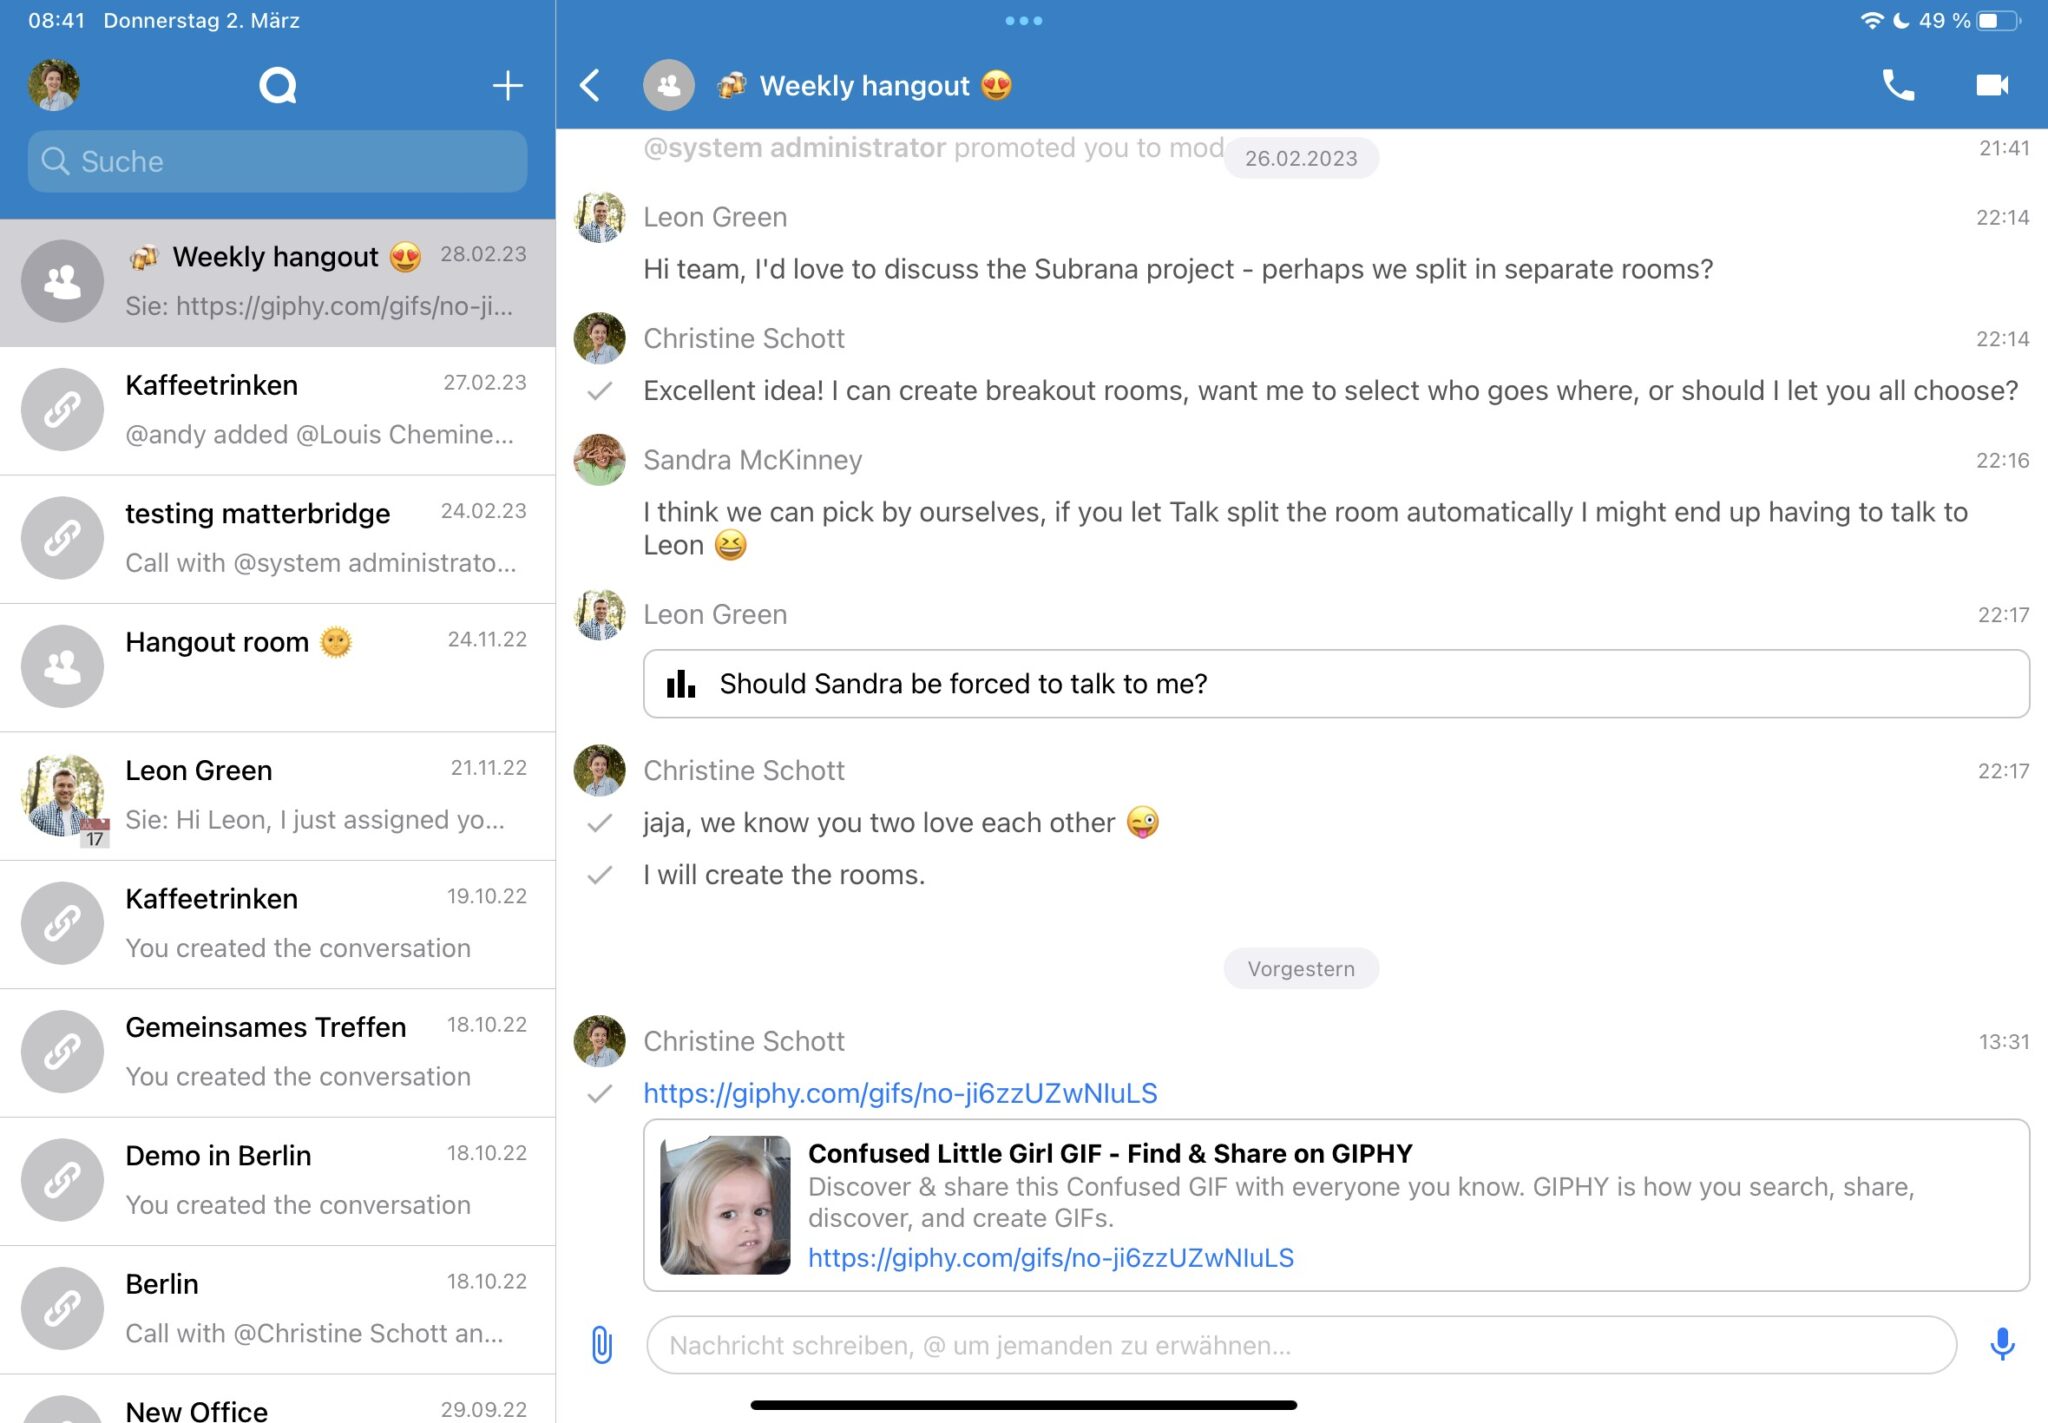The height and width of the screenshot is (1423, 2048).
Task: Open the giphy.com link in Christine's message
Action: click(x=900, y=1093)
